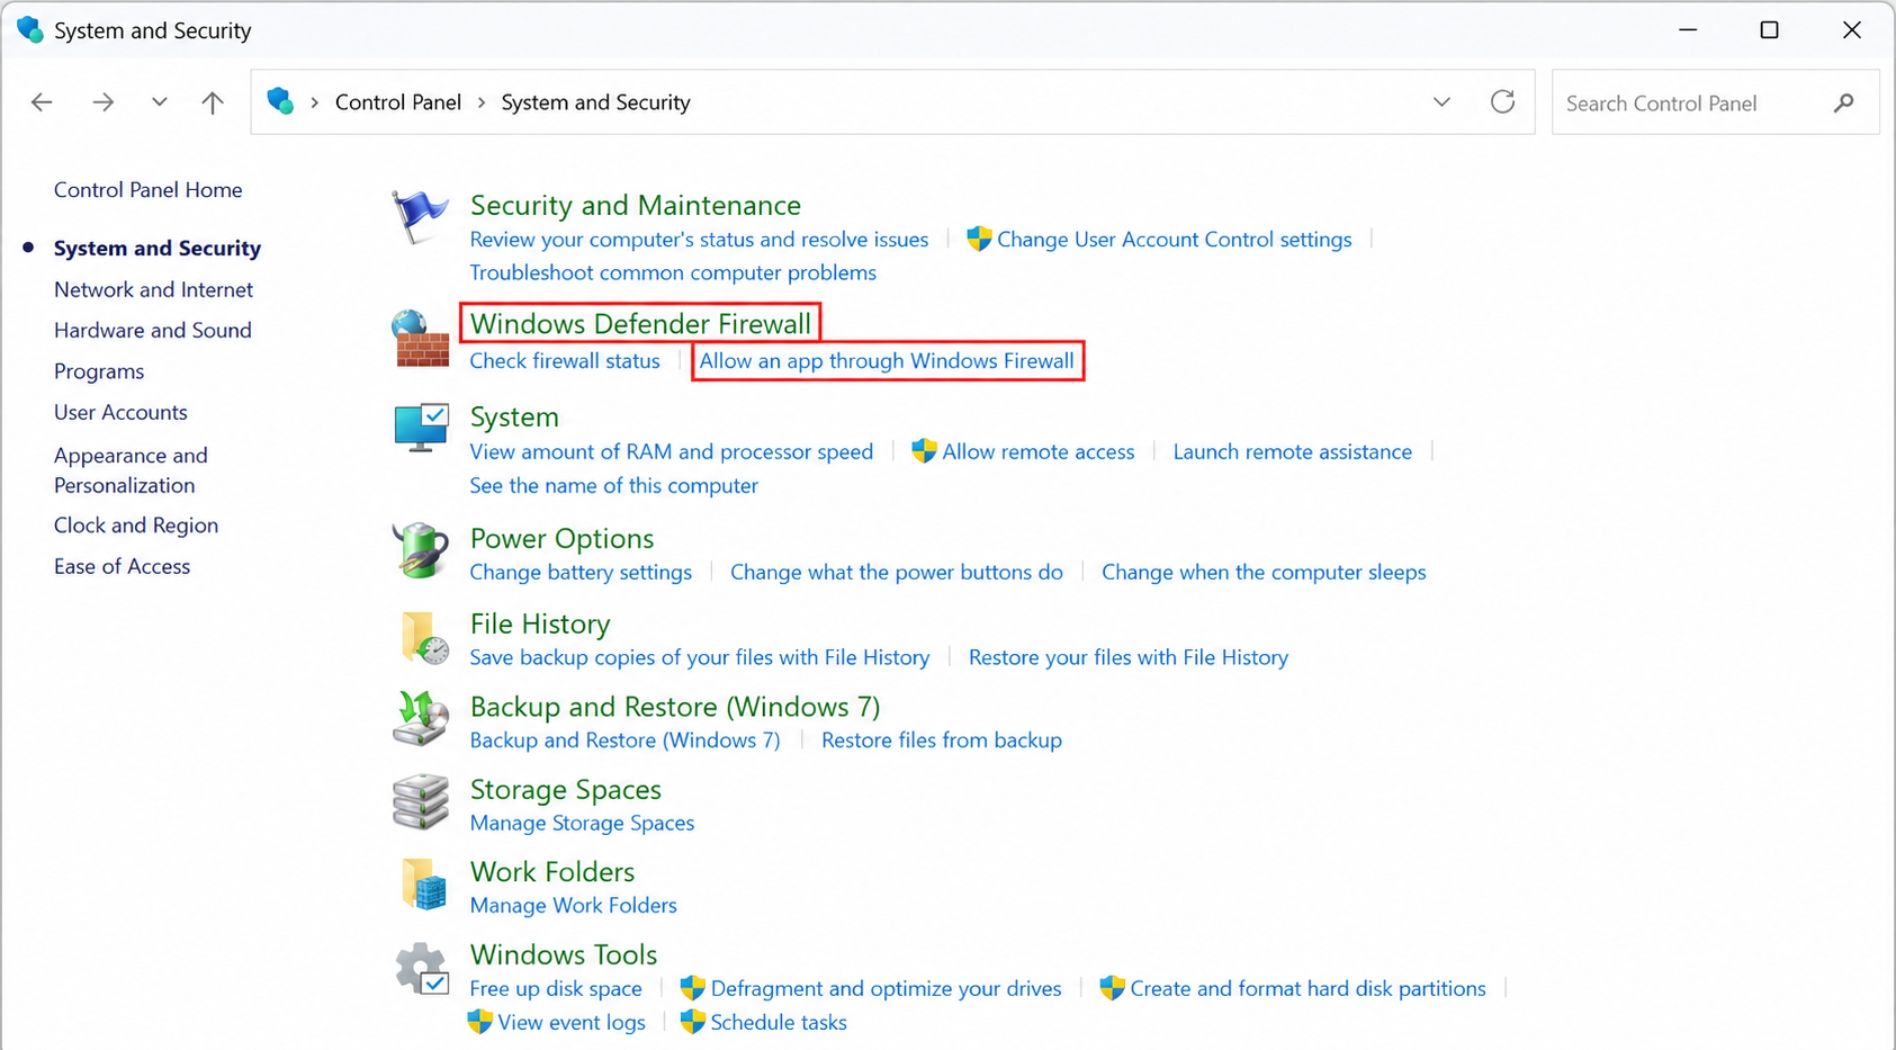Click Allow remote access
This screenshot has height=1050, width=1896.
click(x=1038, y=452)
